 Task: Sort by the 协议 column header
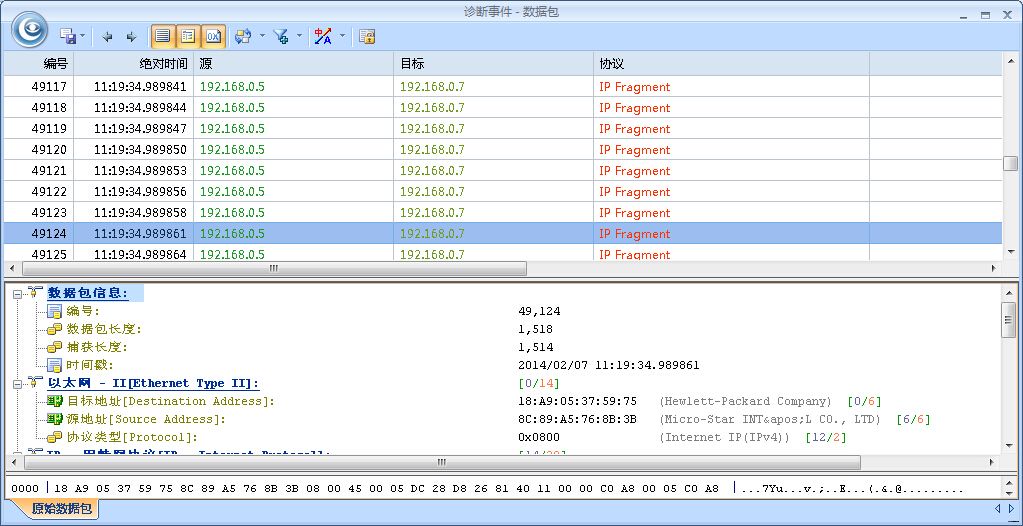(611, 63)
